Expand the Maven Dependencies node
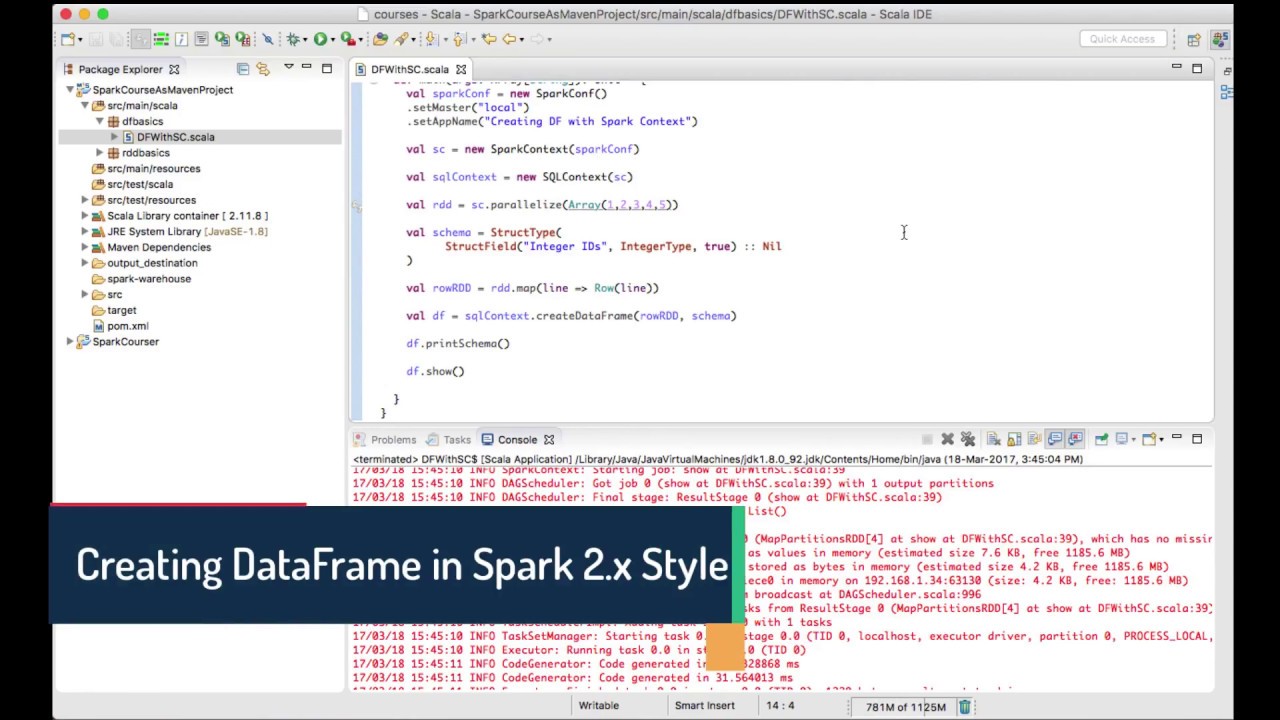Screen dimensions: 1280x720 85,247
